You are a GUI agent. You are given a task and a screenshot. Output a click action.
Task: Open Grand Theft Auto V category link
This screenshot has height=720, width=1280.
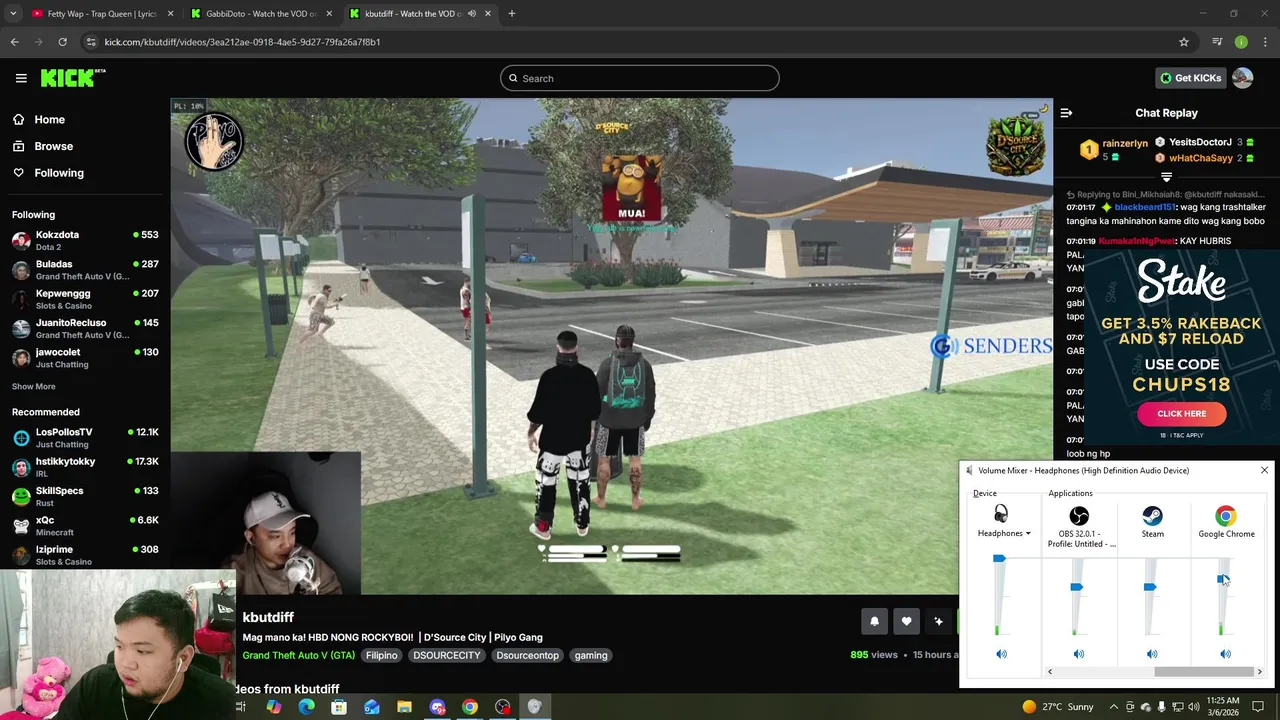298,655
